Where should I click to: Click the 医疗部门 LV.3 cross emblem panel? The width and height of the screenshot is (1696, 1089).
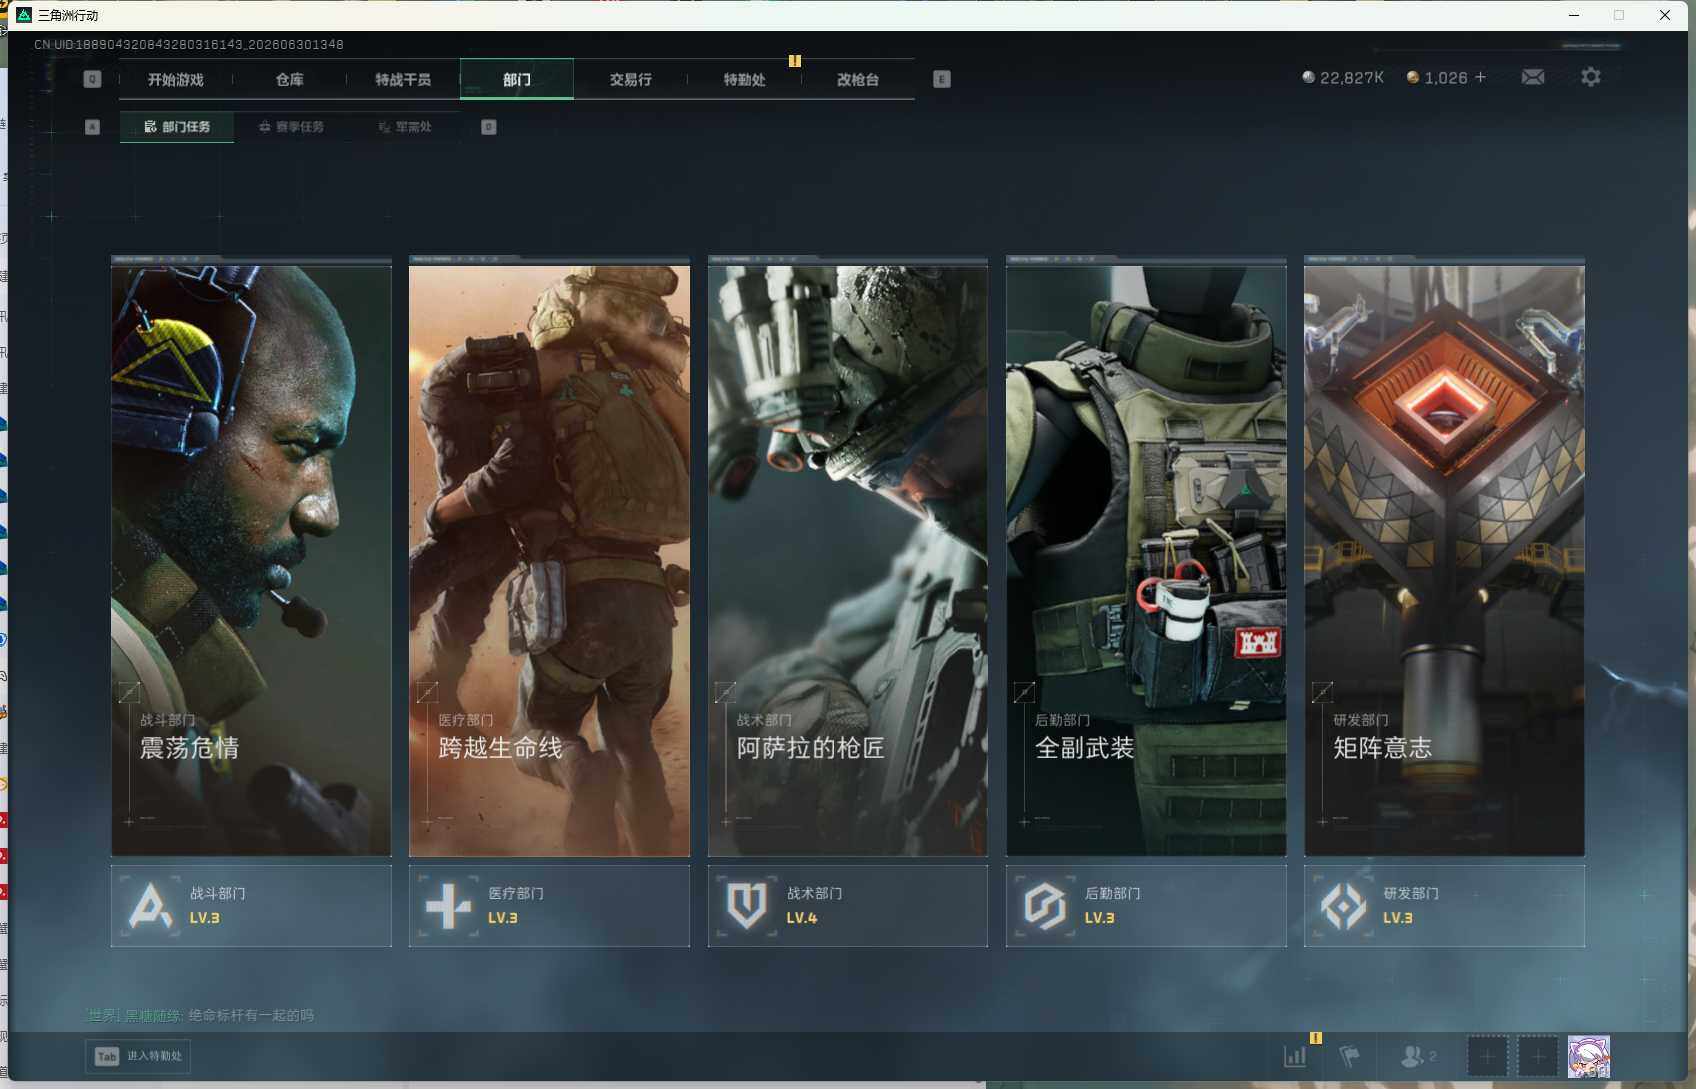tap(549, 906)
